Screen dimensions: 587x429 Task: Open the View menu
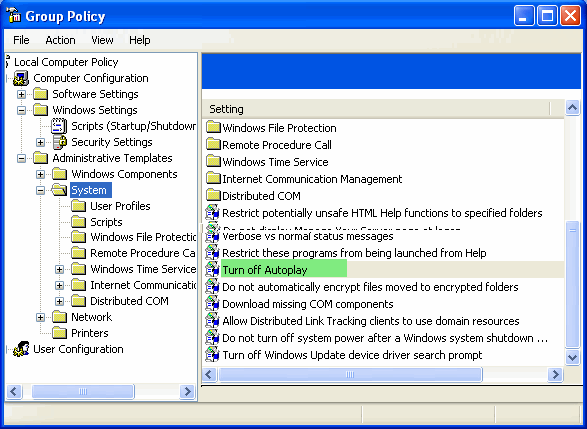coord(102,40)
